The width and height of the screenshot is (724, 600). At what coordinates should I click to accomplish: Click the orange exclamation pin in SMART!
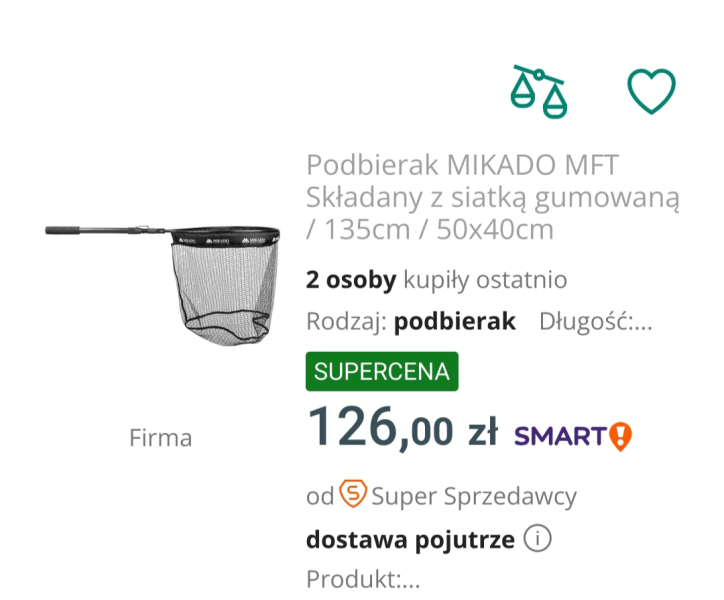tap(621, 435)
